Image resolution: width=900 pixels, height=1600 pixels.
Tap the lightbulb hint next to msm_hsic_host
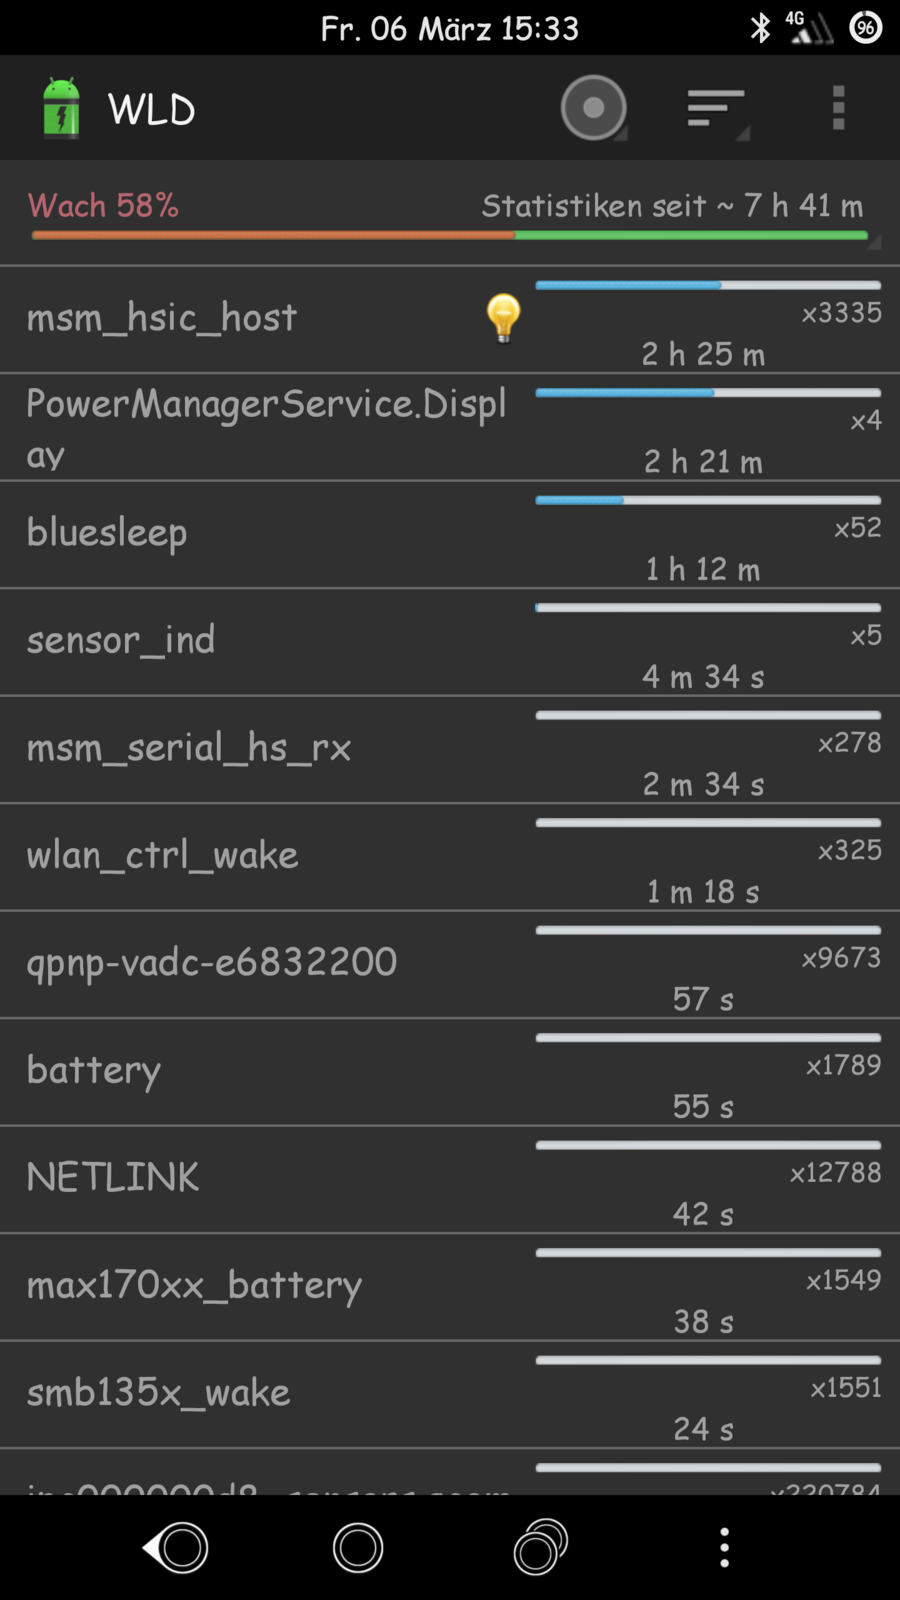[x=503, y=318]
